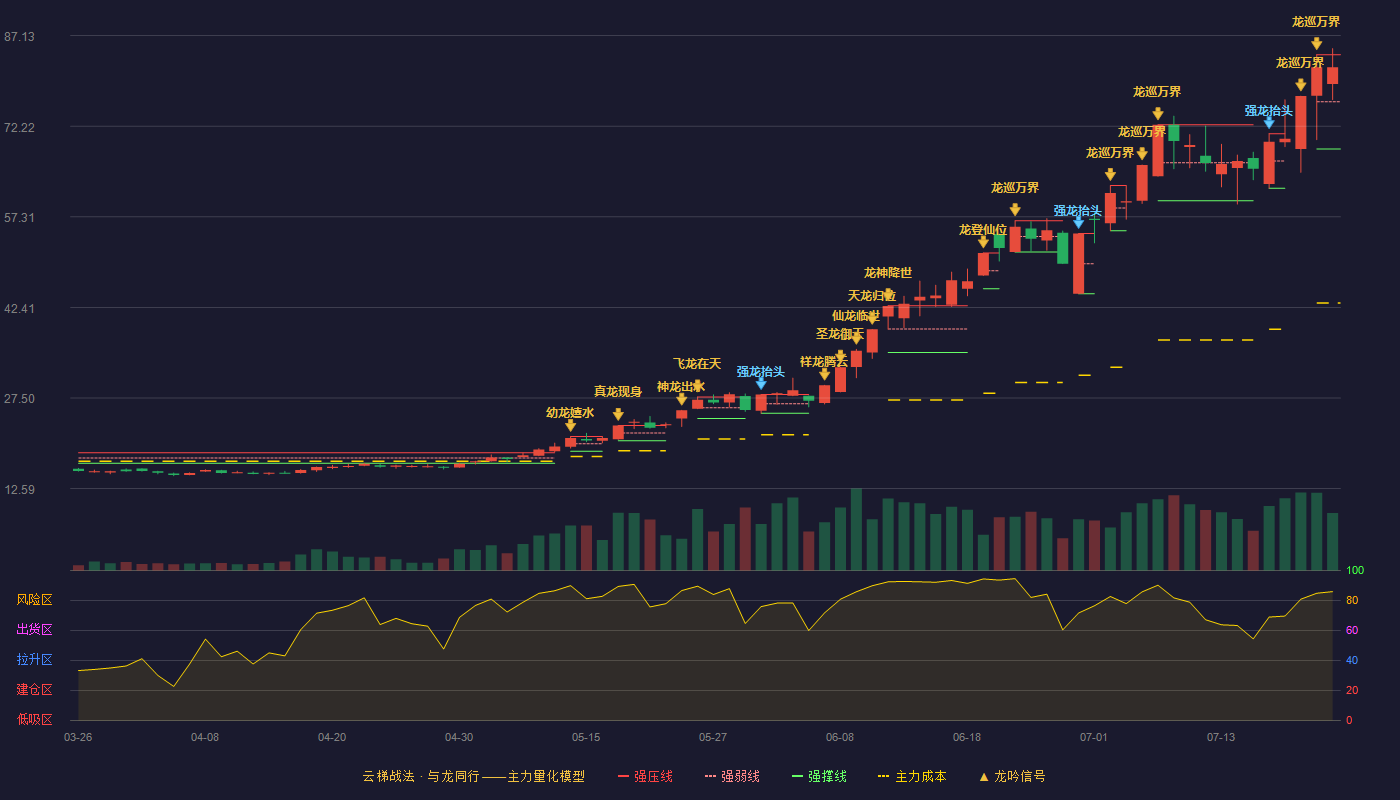
Task: Click arrow under the topmost 龙巡万界 label
Action: (1316, 44)
